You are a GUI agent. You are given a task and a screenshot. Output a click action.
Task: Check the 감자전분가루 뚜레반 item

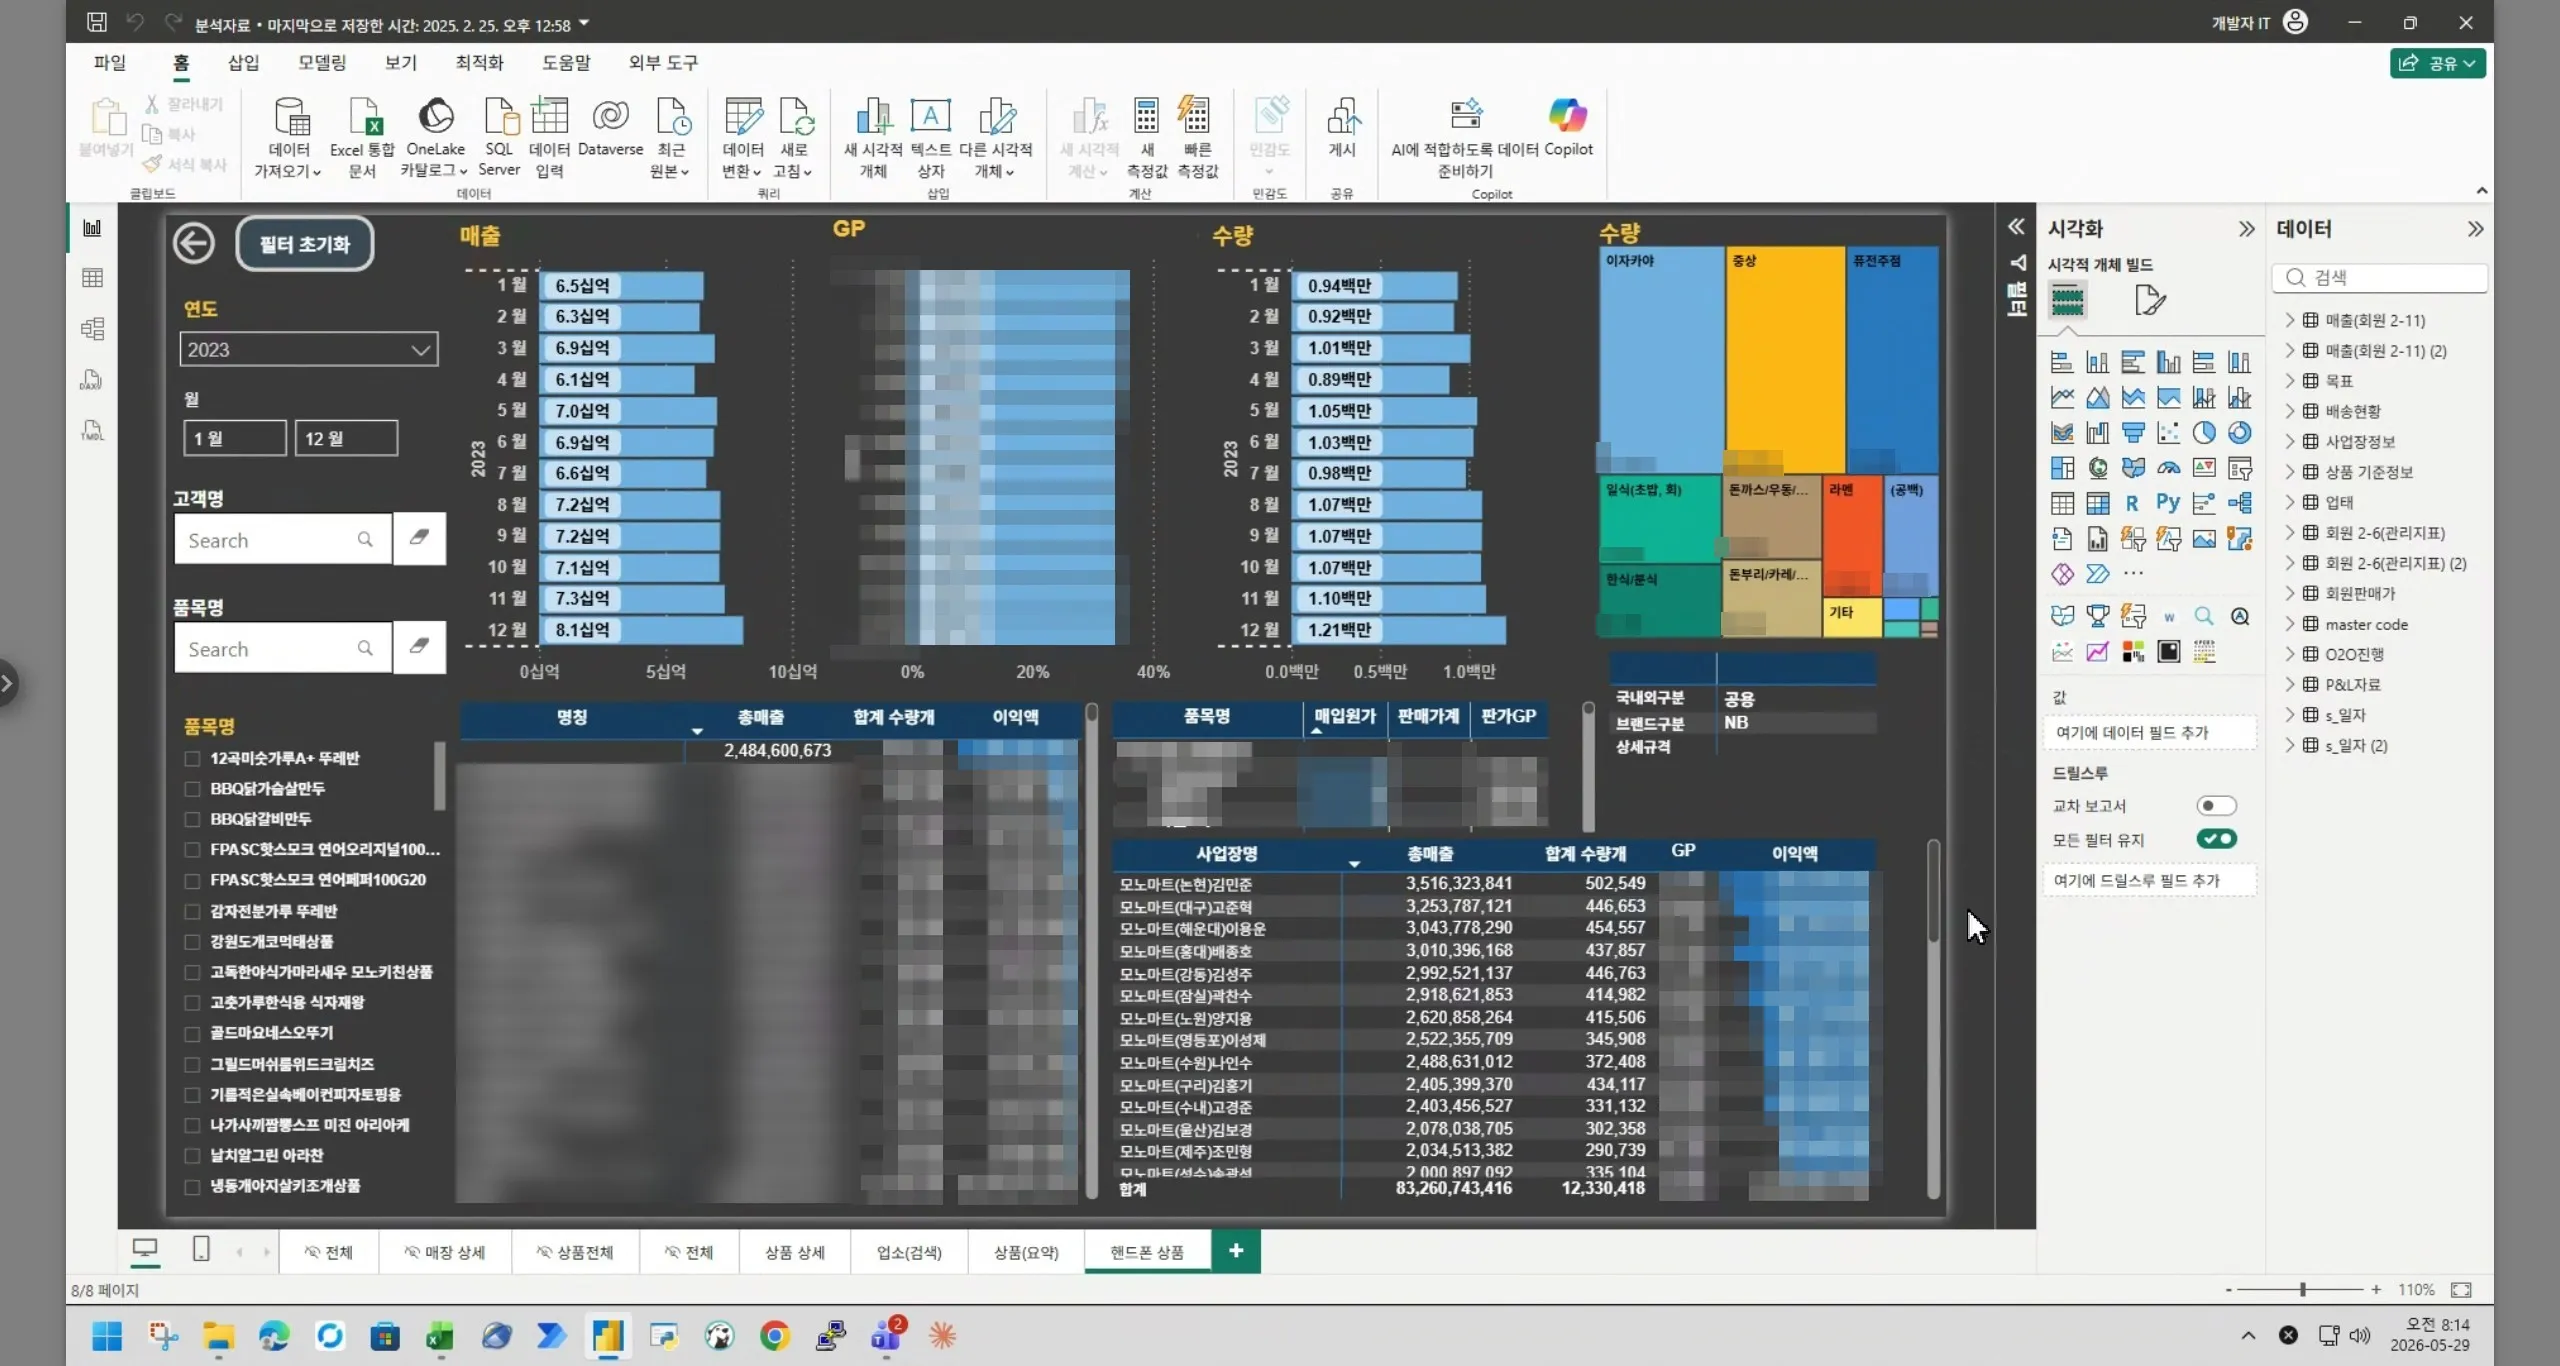tap(192, 911)
